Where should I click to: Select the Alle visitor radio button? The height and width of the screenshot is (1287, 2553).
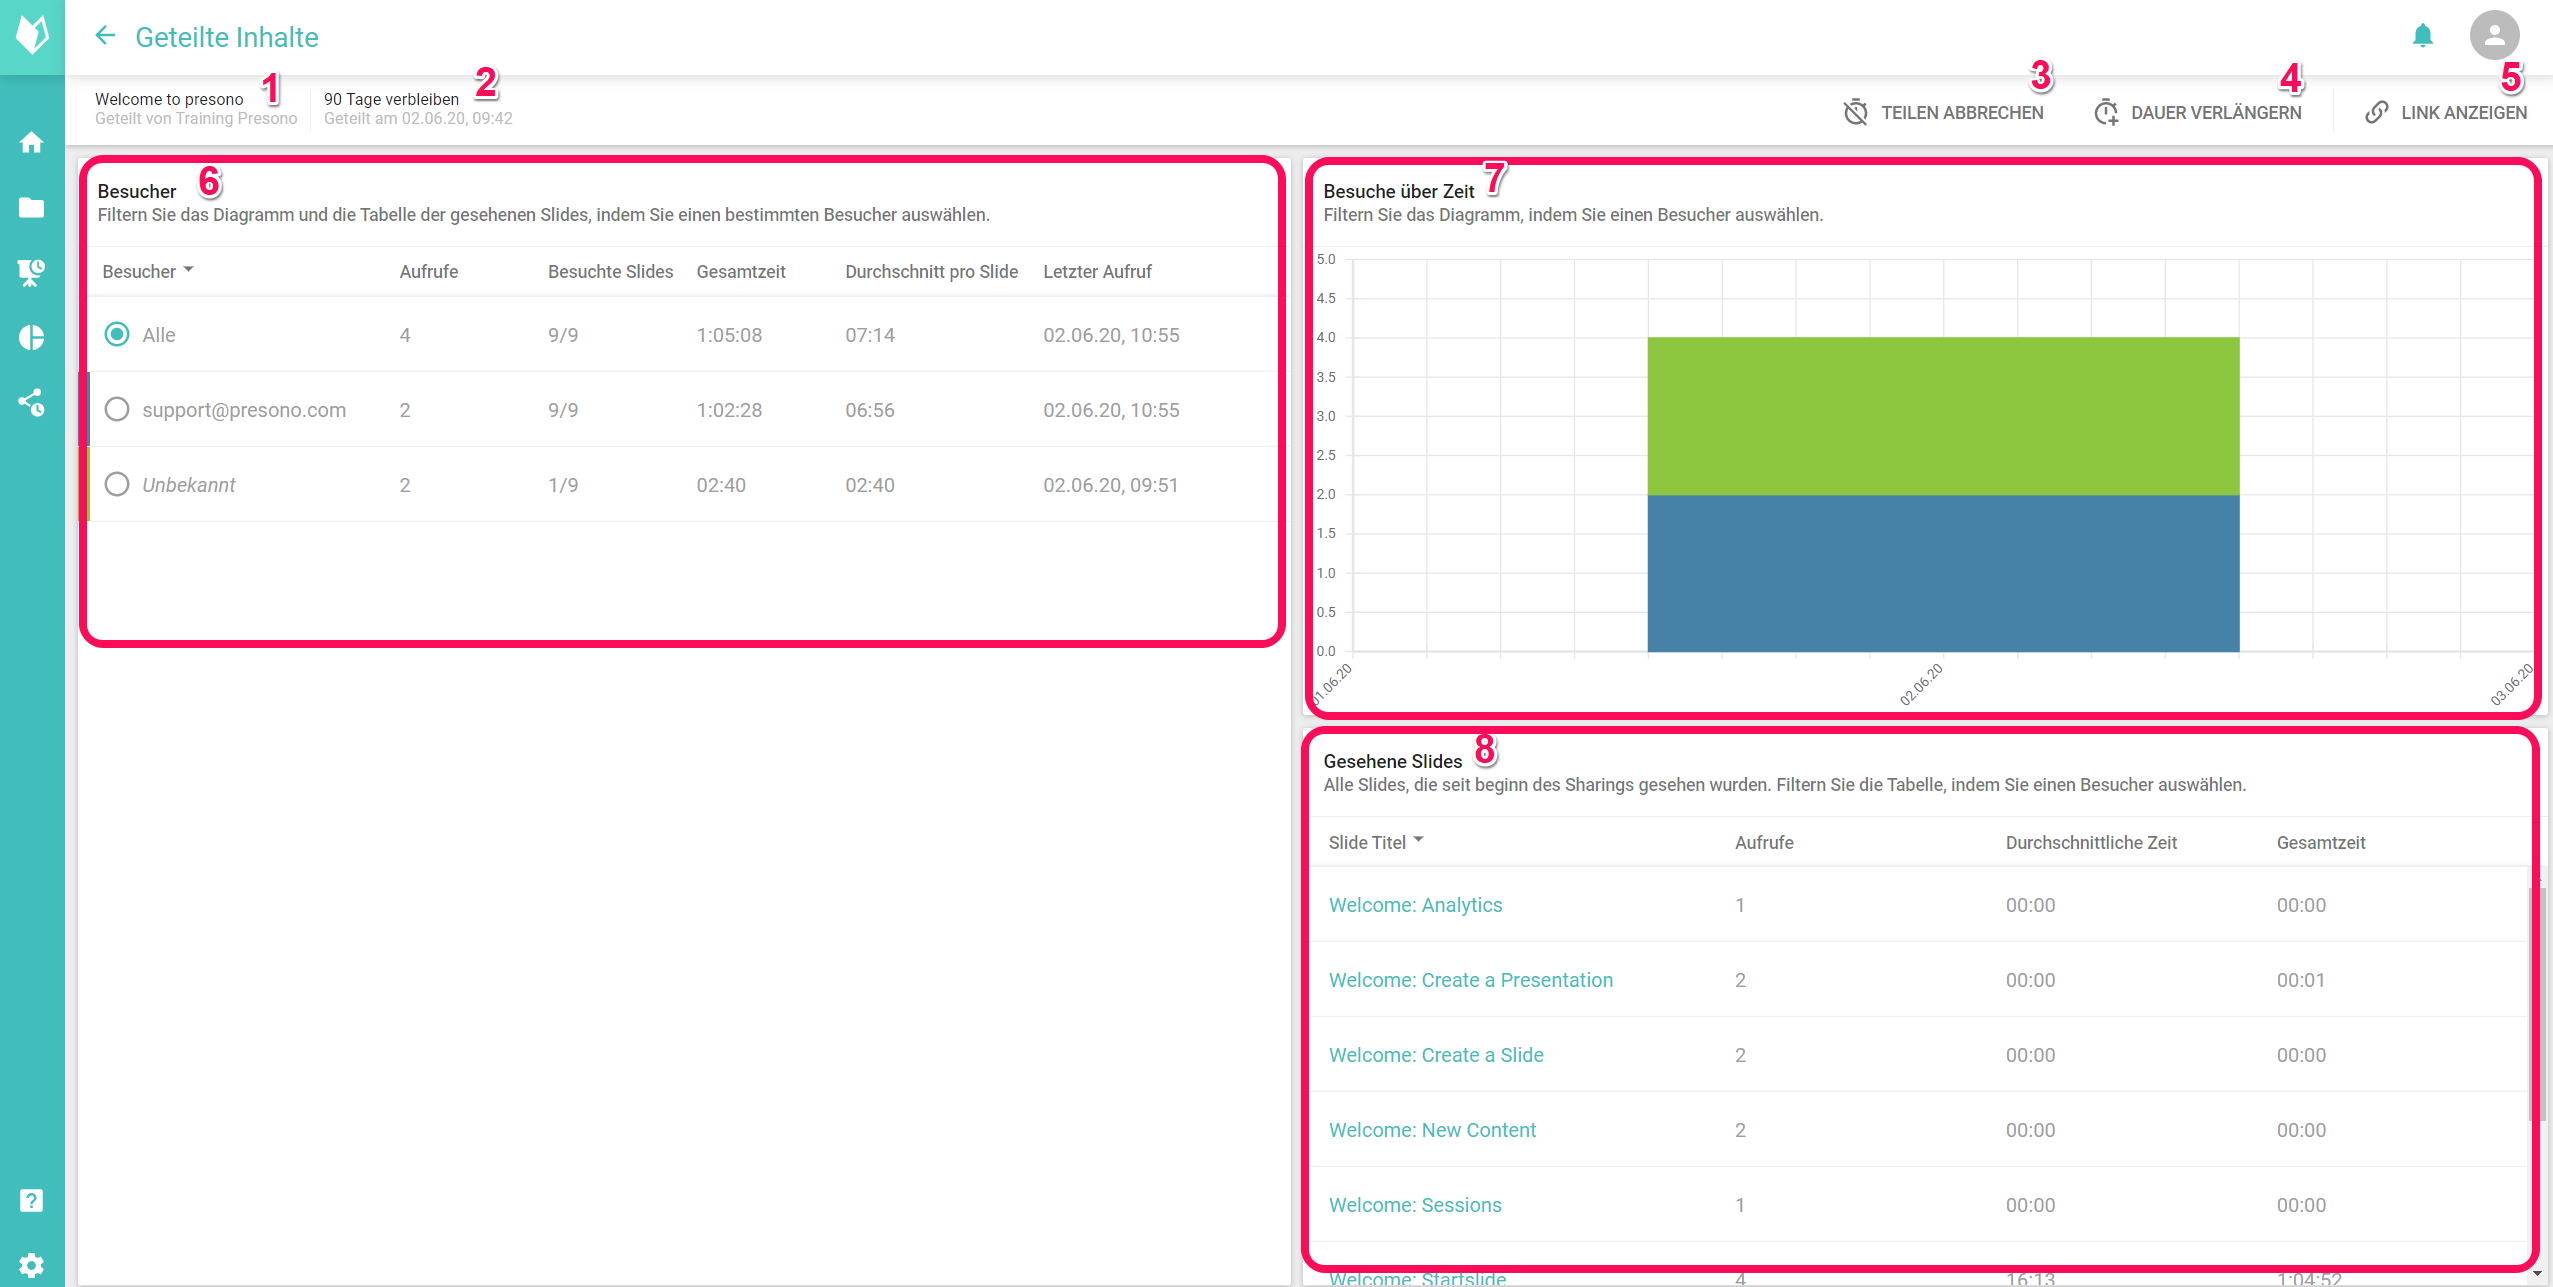click(x=117, y=335)
